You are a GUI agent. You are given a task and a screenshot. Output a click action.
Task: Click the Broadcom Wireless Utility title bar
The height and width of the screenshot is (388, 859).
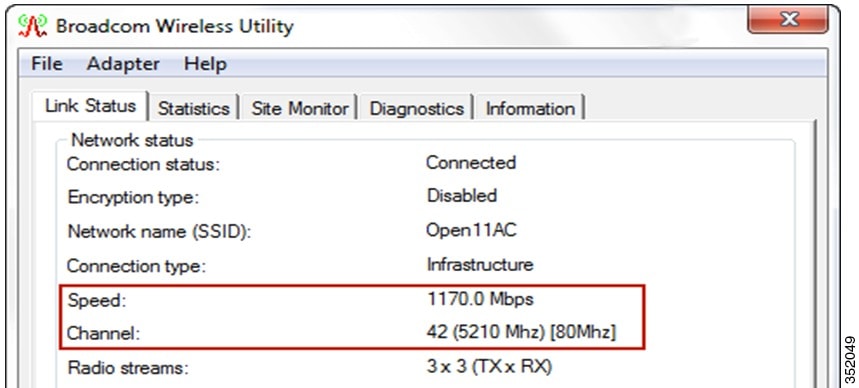click(x=383, y=26)
